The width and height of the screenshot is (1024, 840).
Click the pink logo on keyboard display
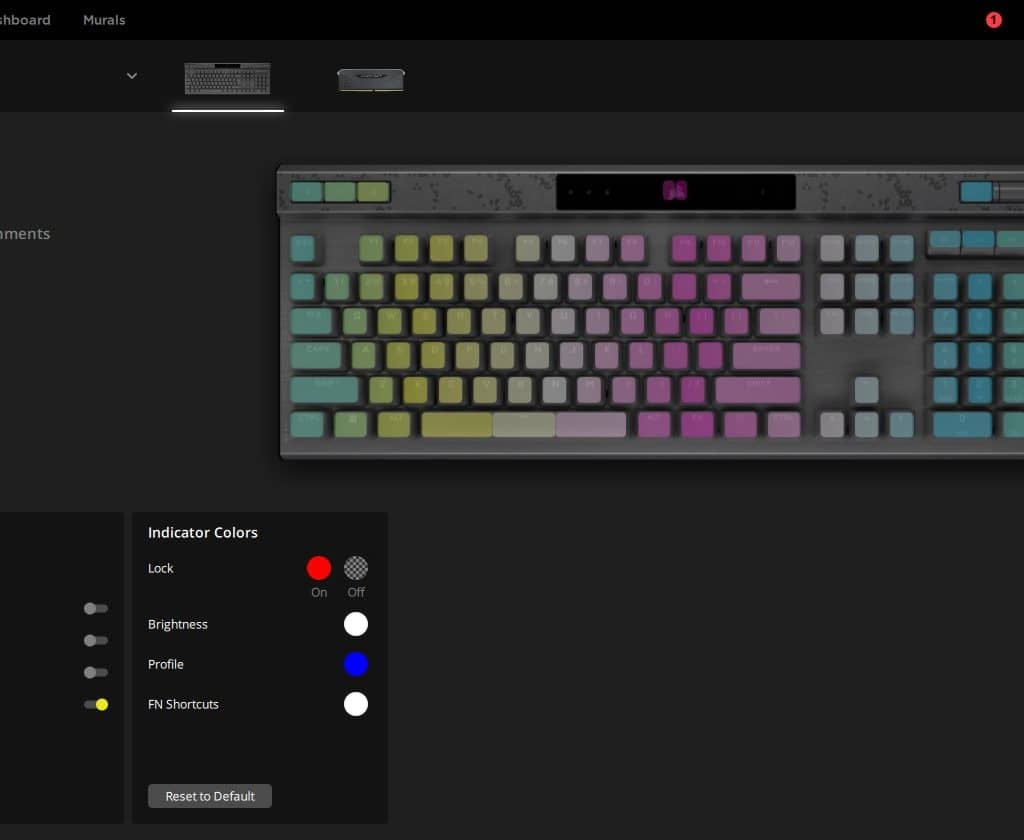click(x=675, y=191)
